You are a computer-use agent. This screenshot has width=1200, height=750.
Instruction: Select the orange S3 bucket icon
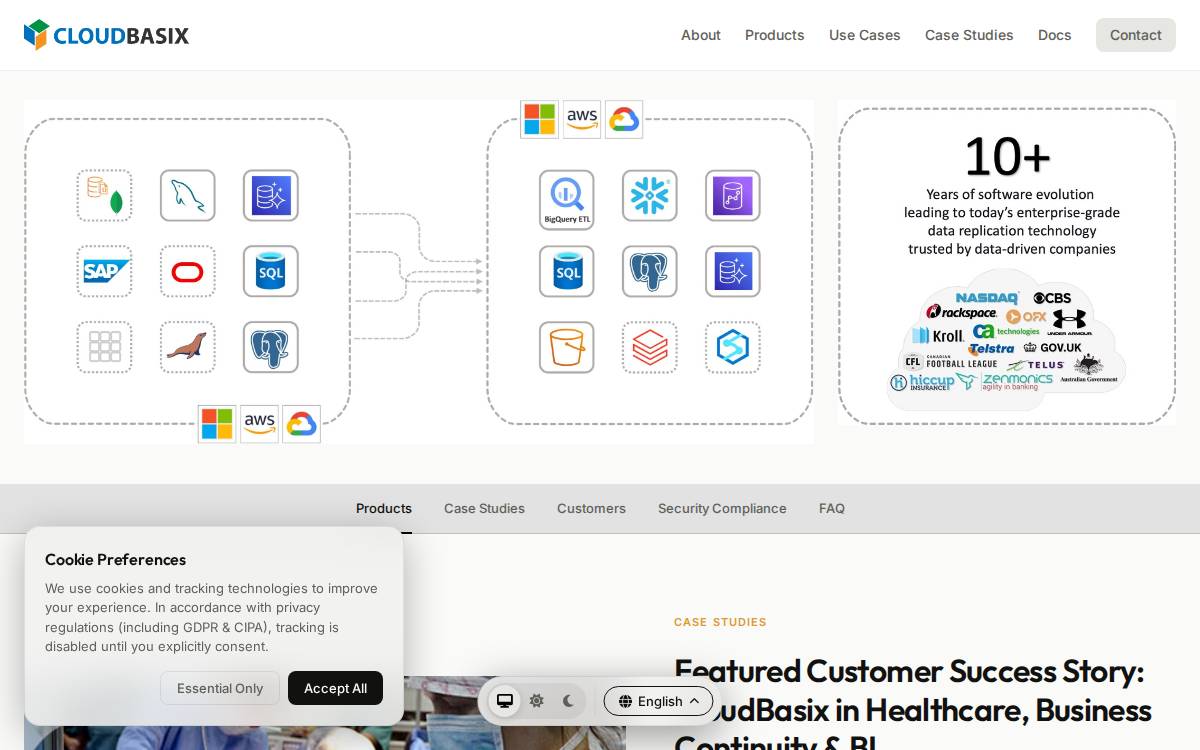pyautogui.click(x=567, y=347)
